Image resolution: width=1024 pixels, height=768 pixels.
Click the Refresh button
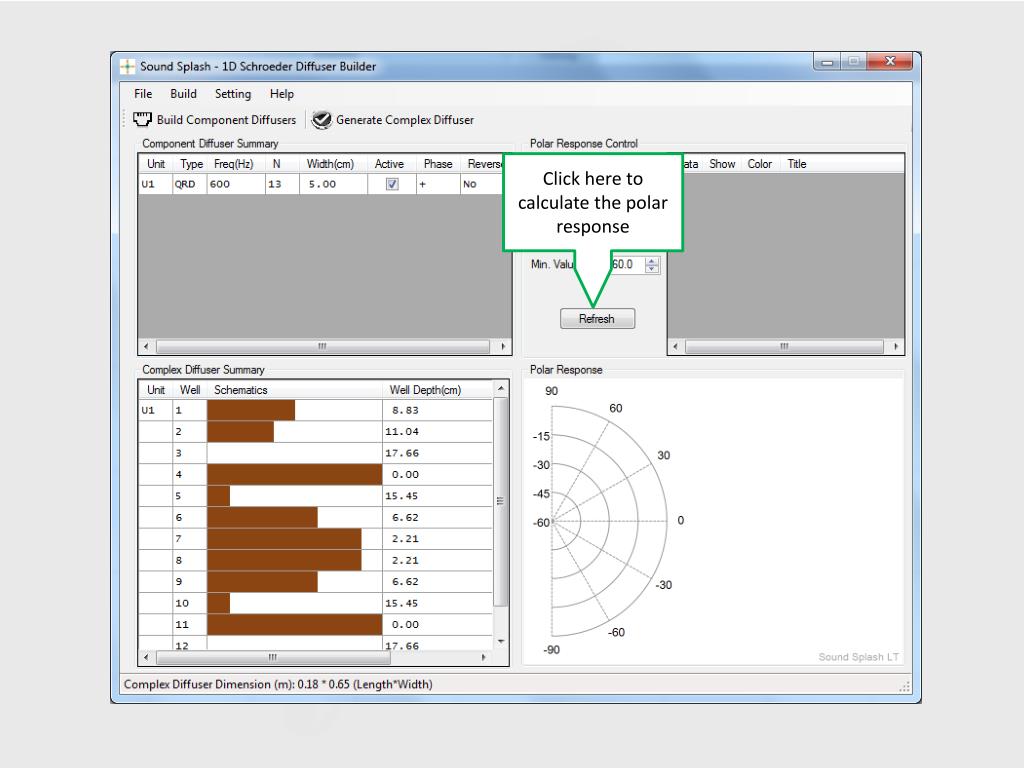[x=597, y=319]
